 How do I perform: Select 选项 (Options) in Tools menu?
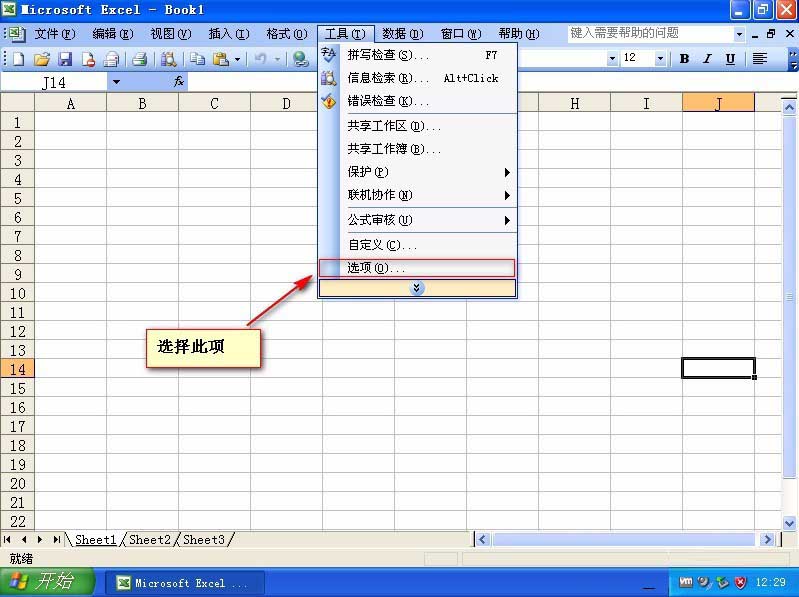click(x=417, y=268)
